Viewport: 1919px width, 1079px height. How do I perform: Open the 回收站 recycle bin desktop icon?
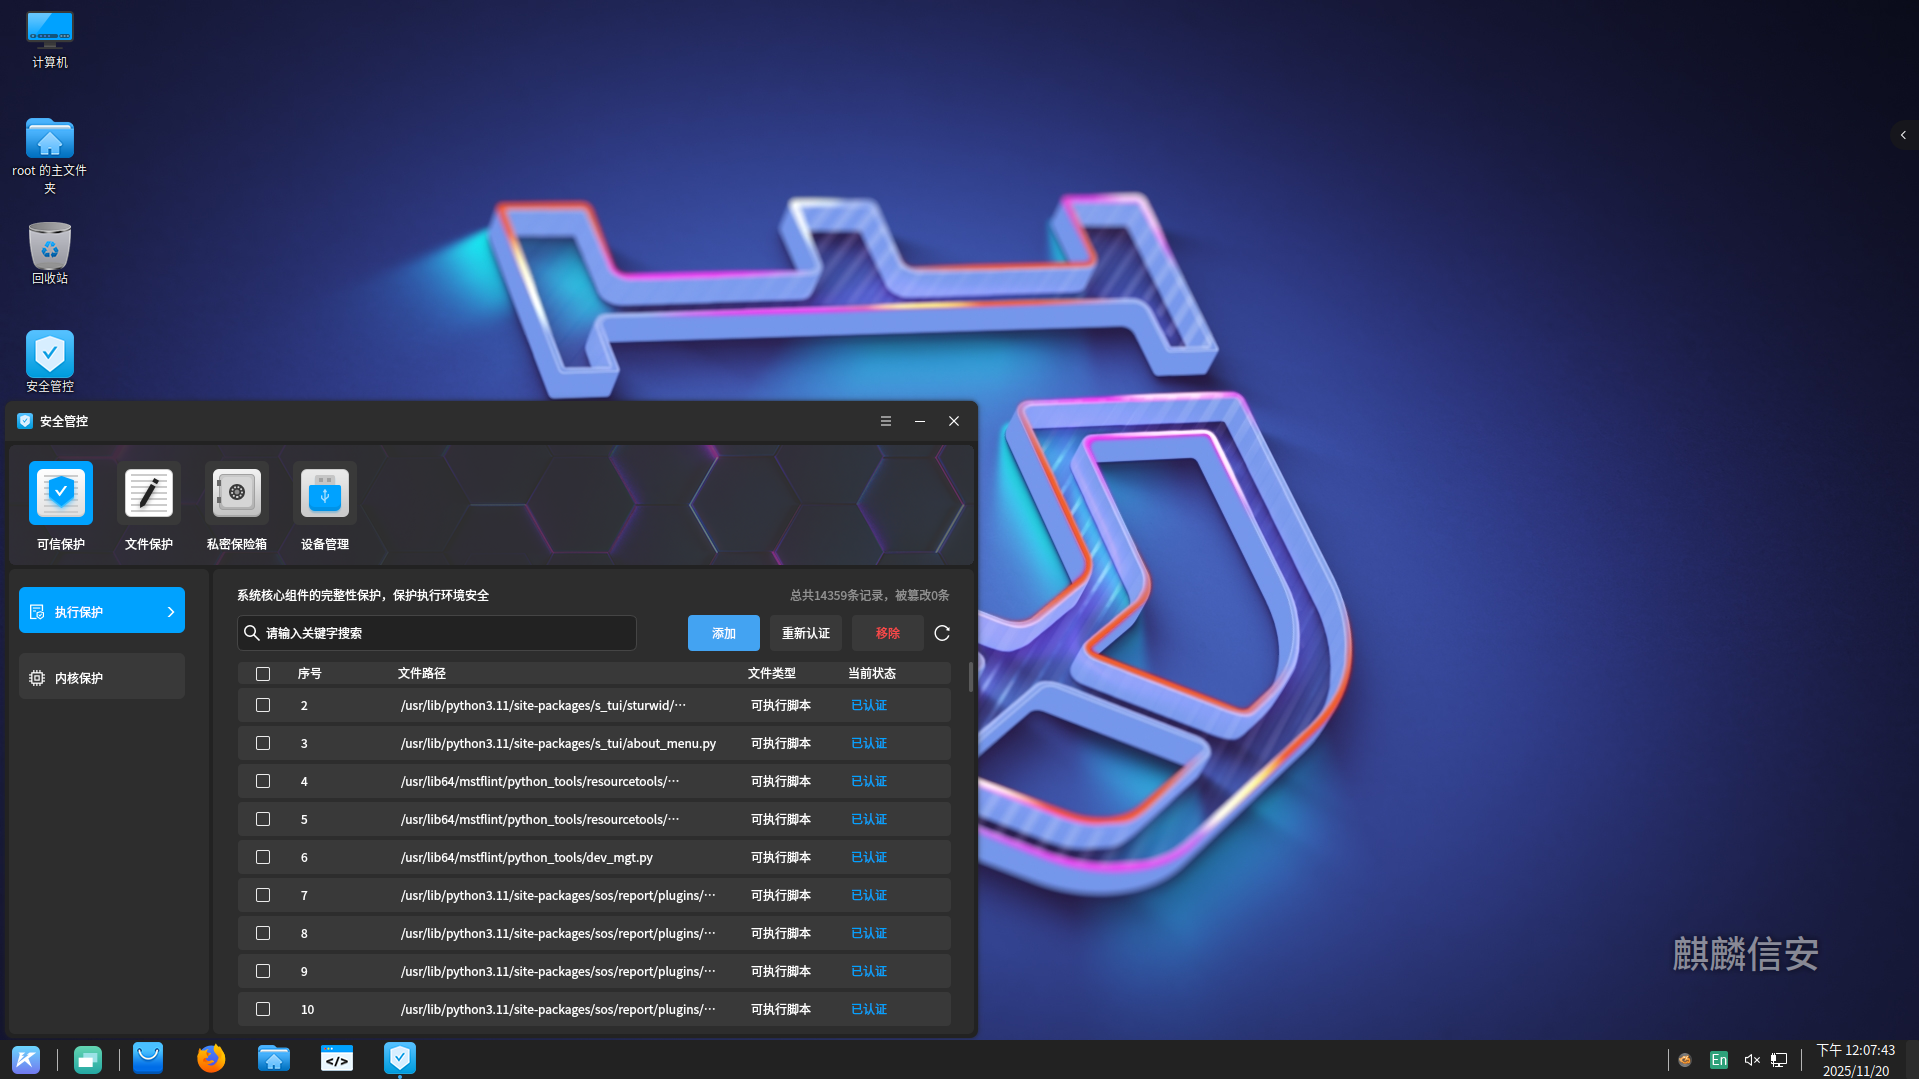click(x=49, y=249)
